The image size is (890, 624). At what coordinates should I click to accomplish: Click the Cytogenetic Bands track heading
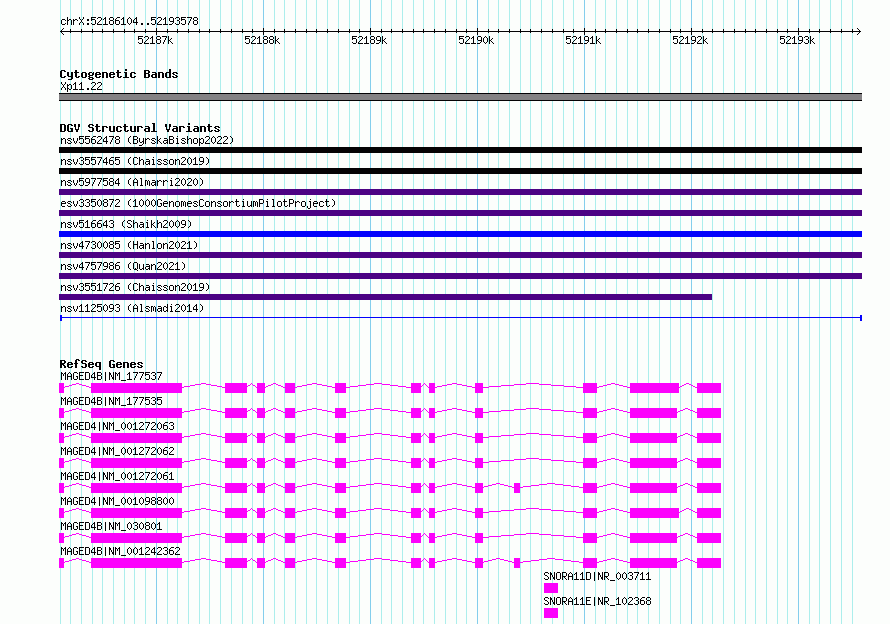119,74
